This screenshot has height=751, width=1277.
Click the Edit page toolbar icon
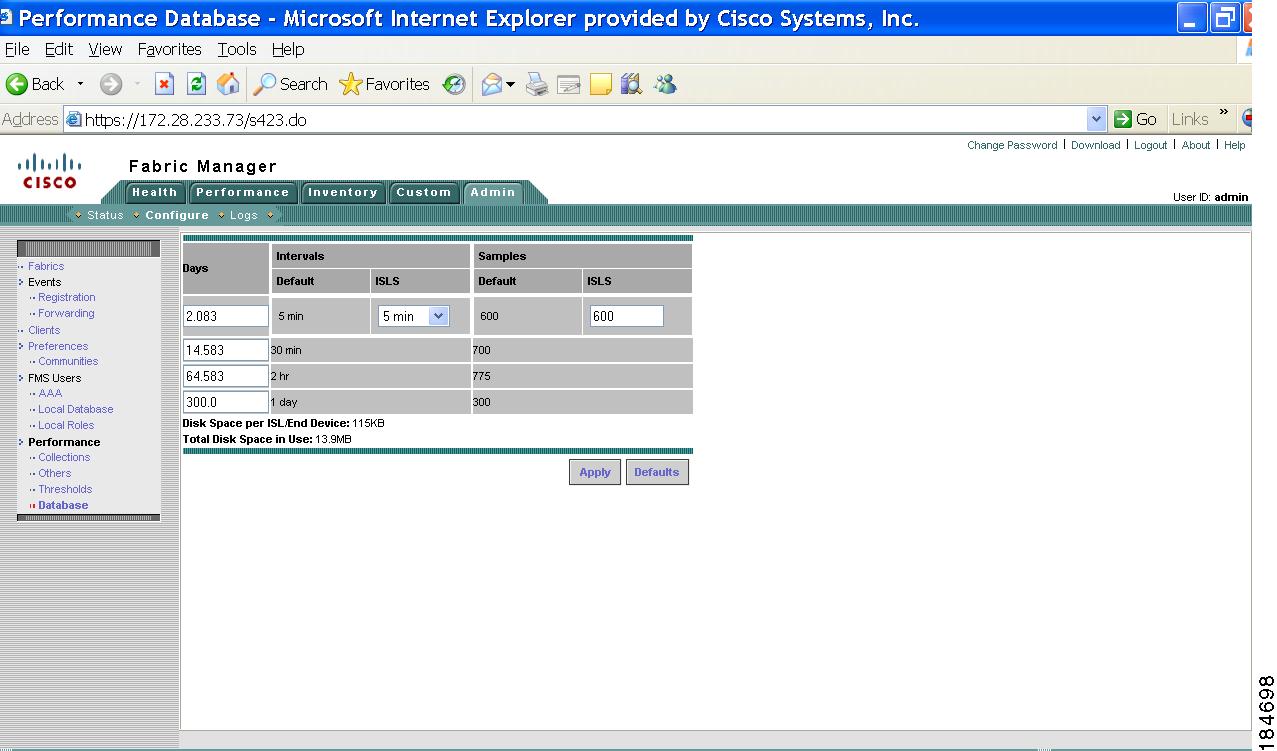point(569,85)
